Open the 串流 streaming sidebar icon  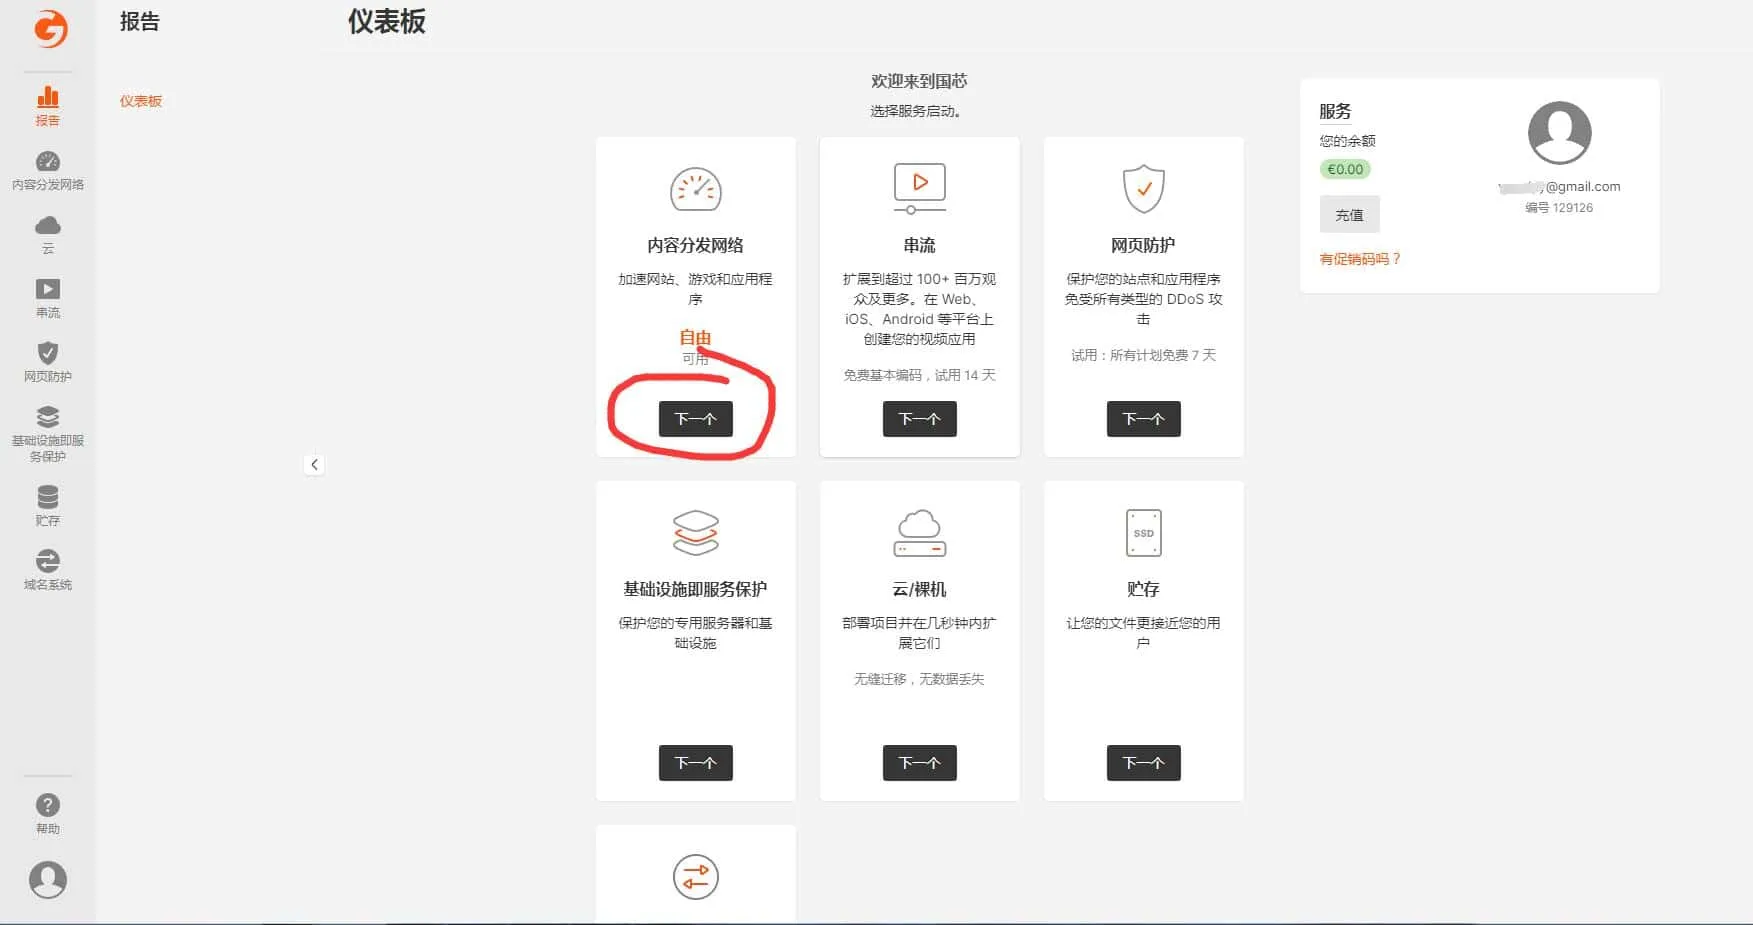coord(48,298)
